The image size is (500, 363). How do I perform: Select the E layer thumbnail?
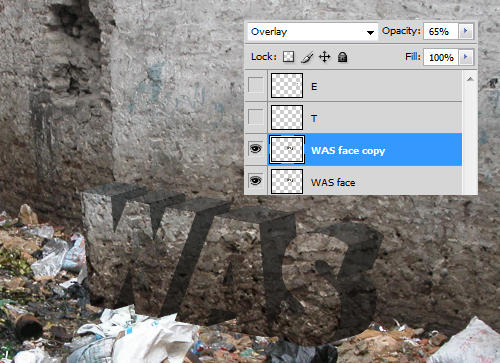287,86
